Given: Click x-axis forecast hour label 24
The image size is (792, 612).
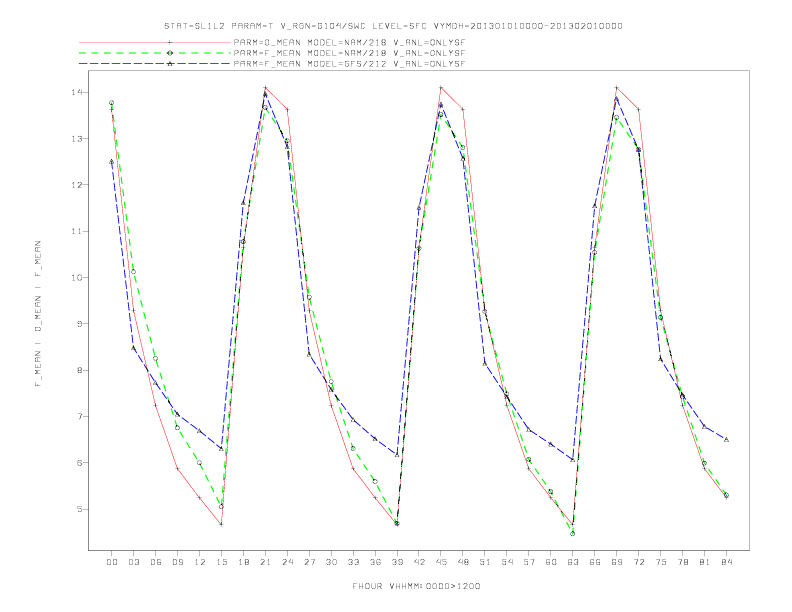Looking at the screenshot, I should point(287,562).
